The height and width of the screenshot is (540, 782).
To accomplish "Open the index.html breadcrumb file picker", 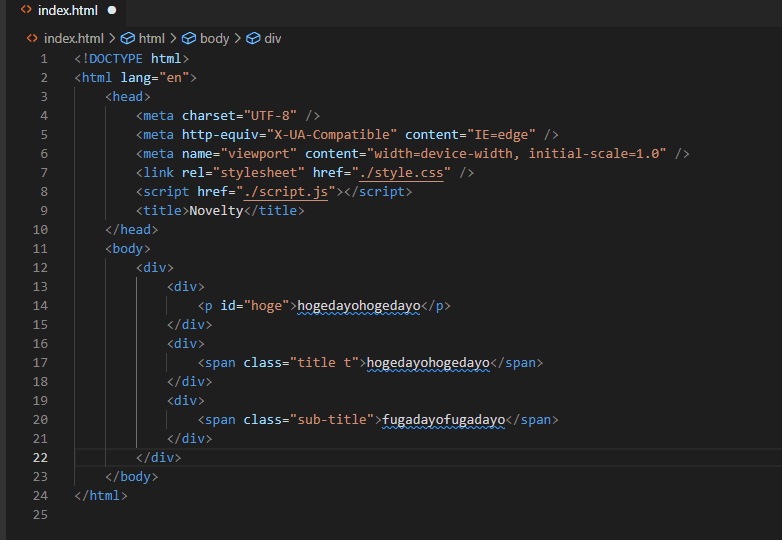I will [73, 38].
